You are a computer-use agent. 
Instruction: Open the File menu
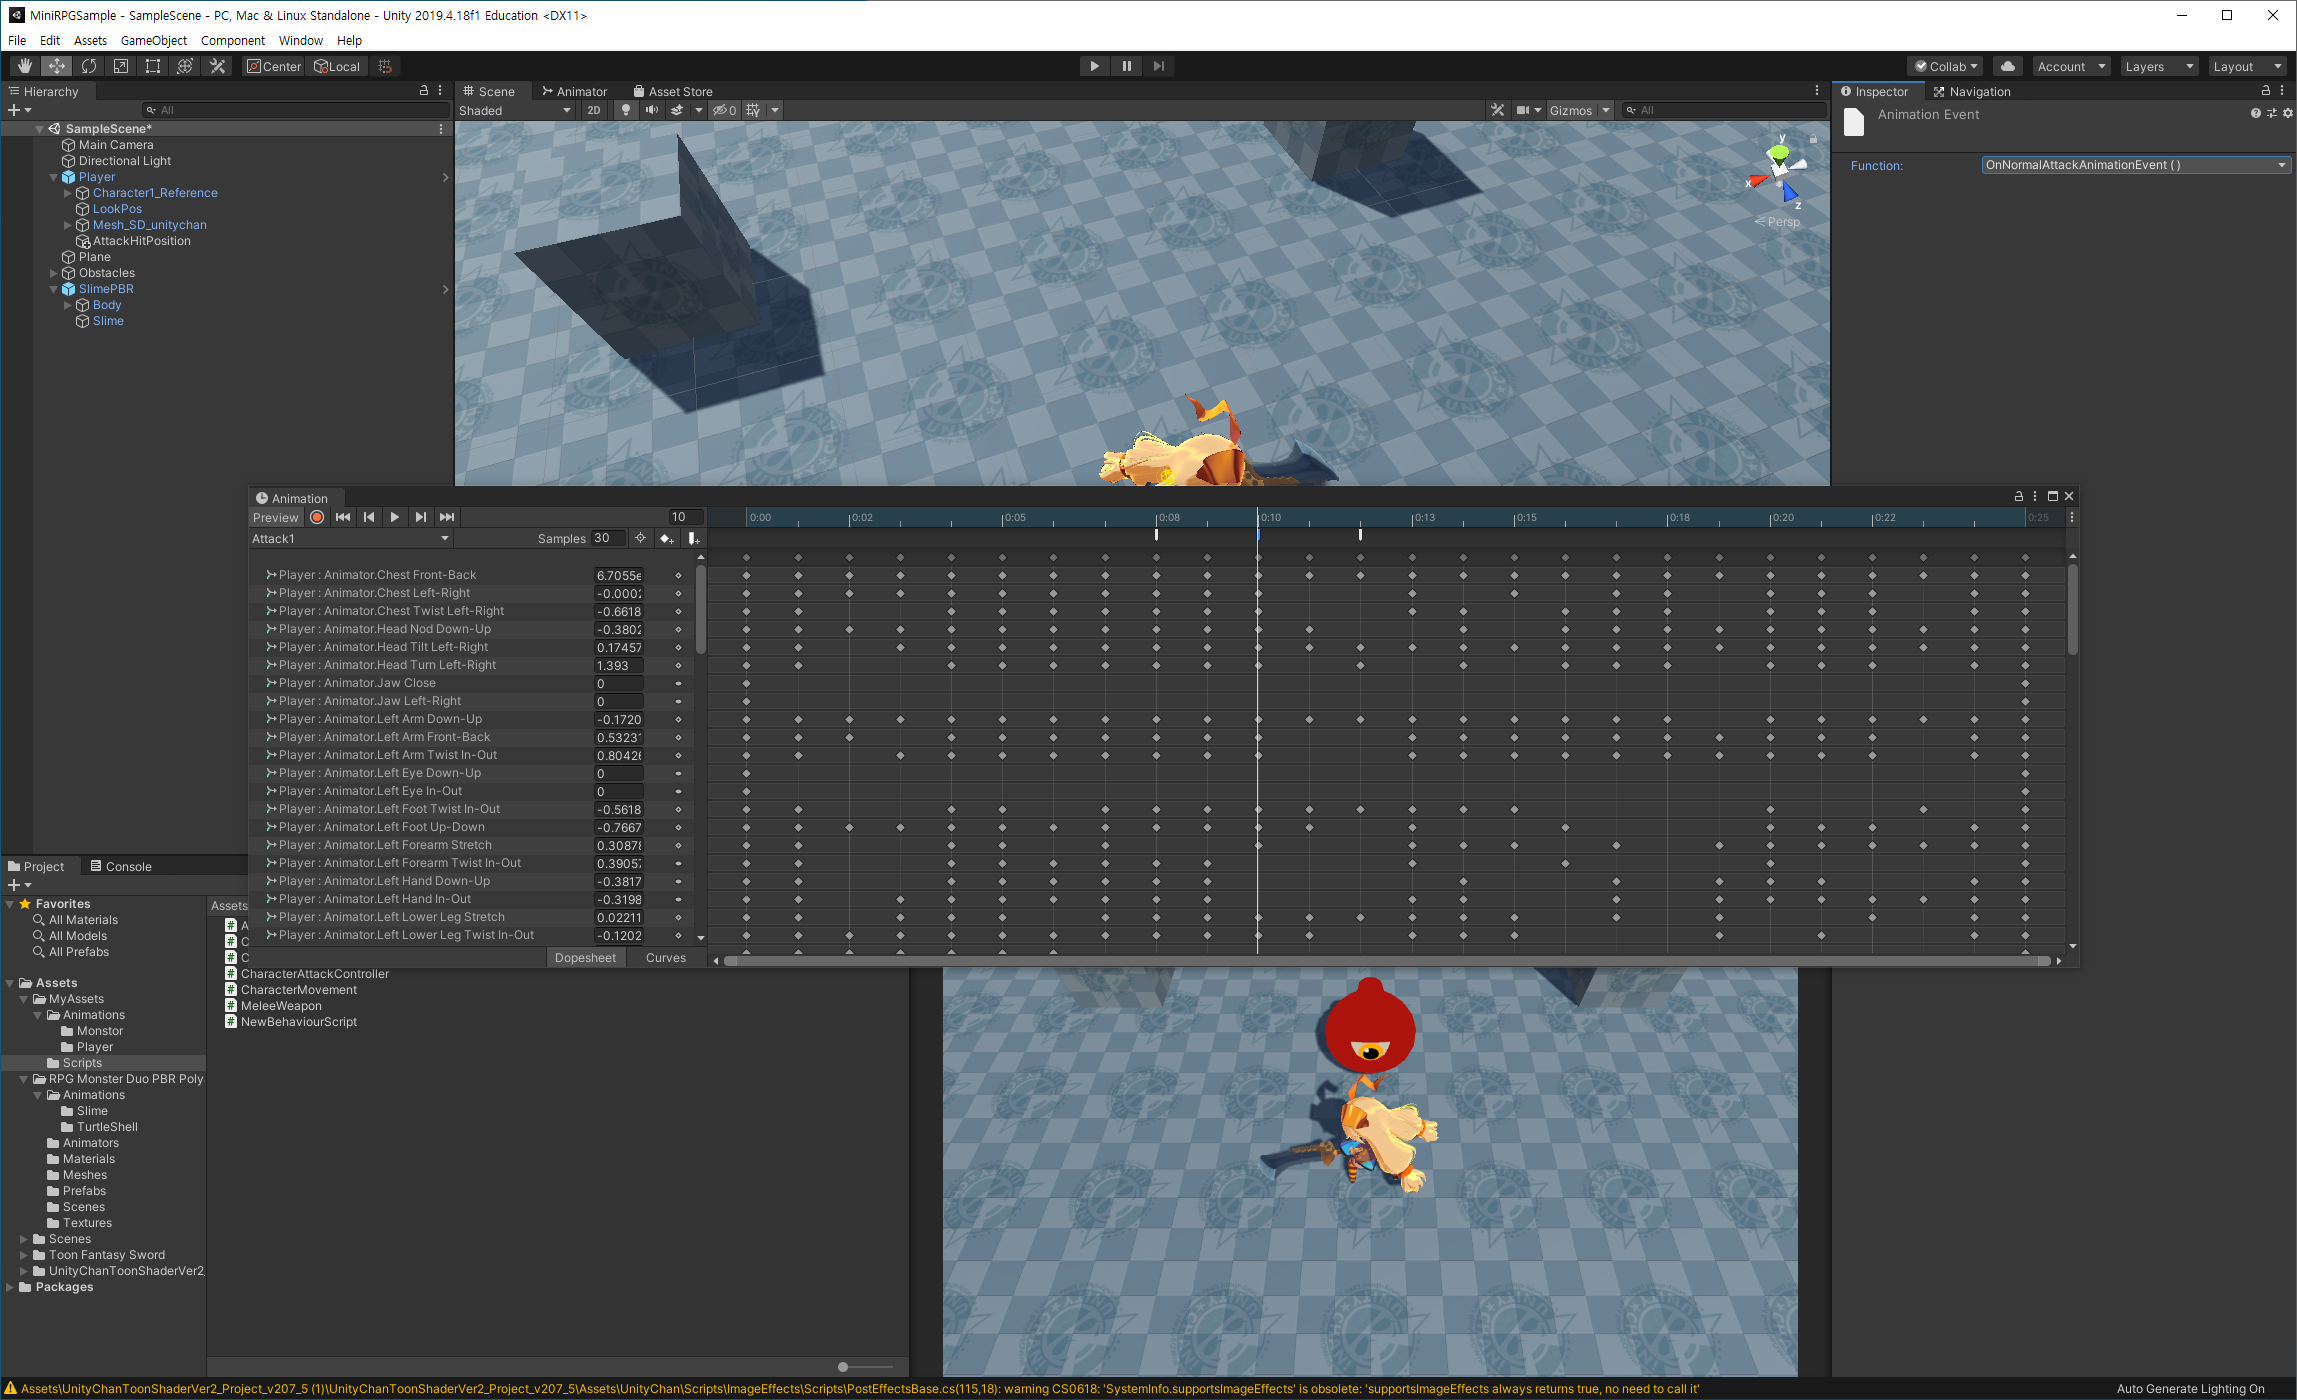click(x=17, y=40)
